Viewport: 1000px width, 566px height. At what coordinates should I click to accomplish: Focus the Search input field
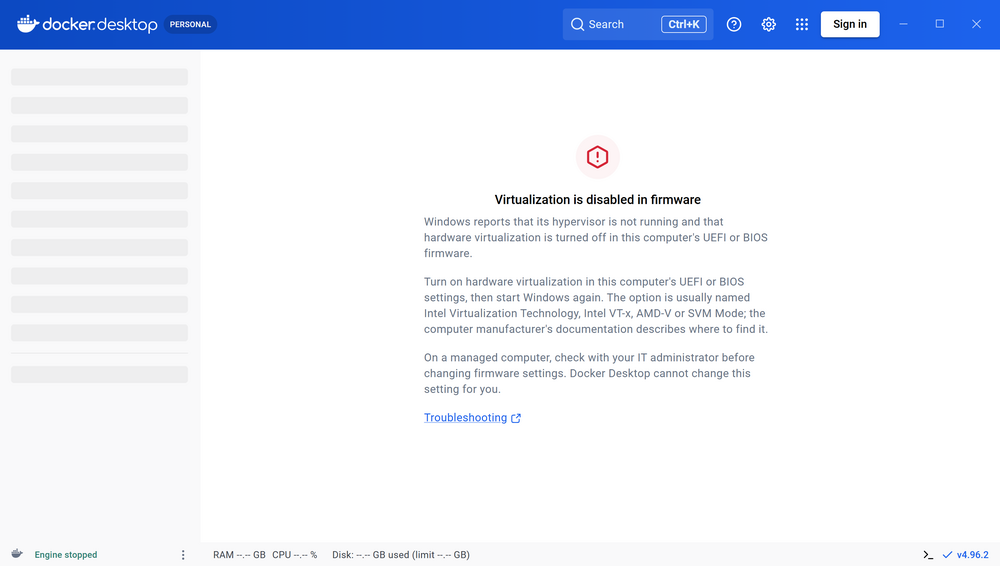638,24
